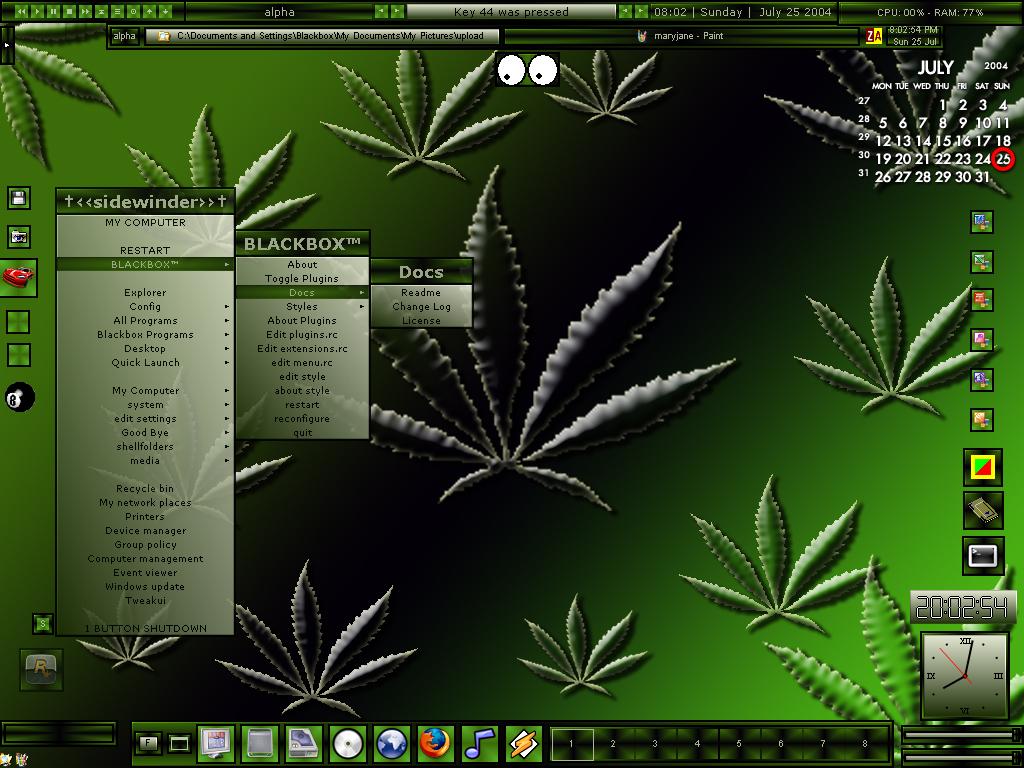Screen dimensions: 1024x768
Task: Launch the red sports car shortcut
Action: click(18, 277)
